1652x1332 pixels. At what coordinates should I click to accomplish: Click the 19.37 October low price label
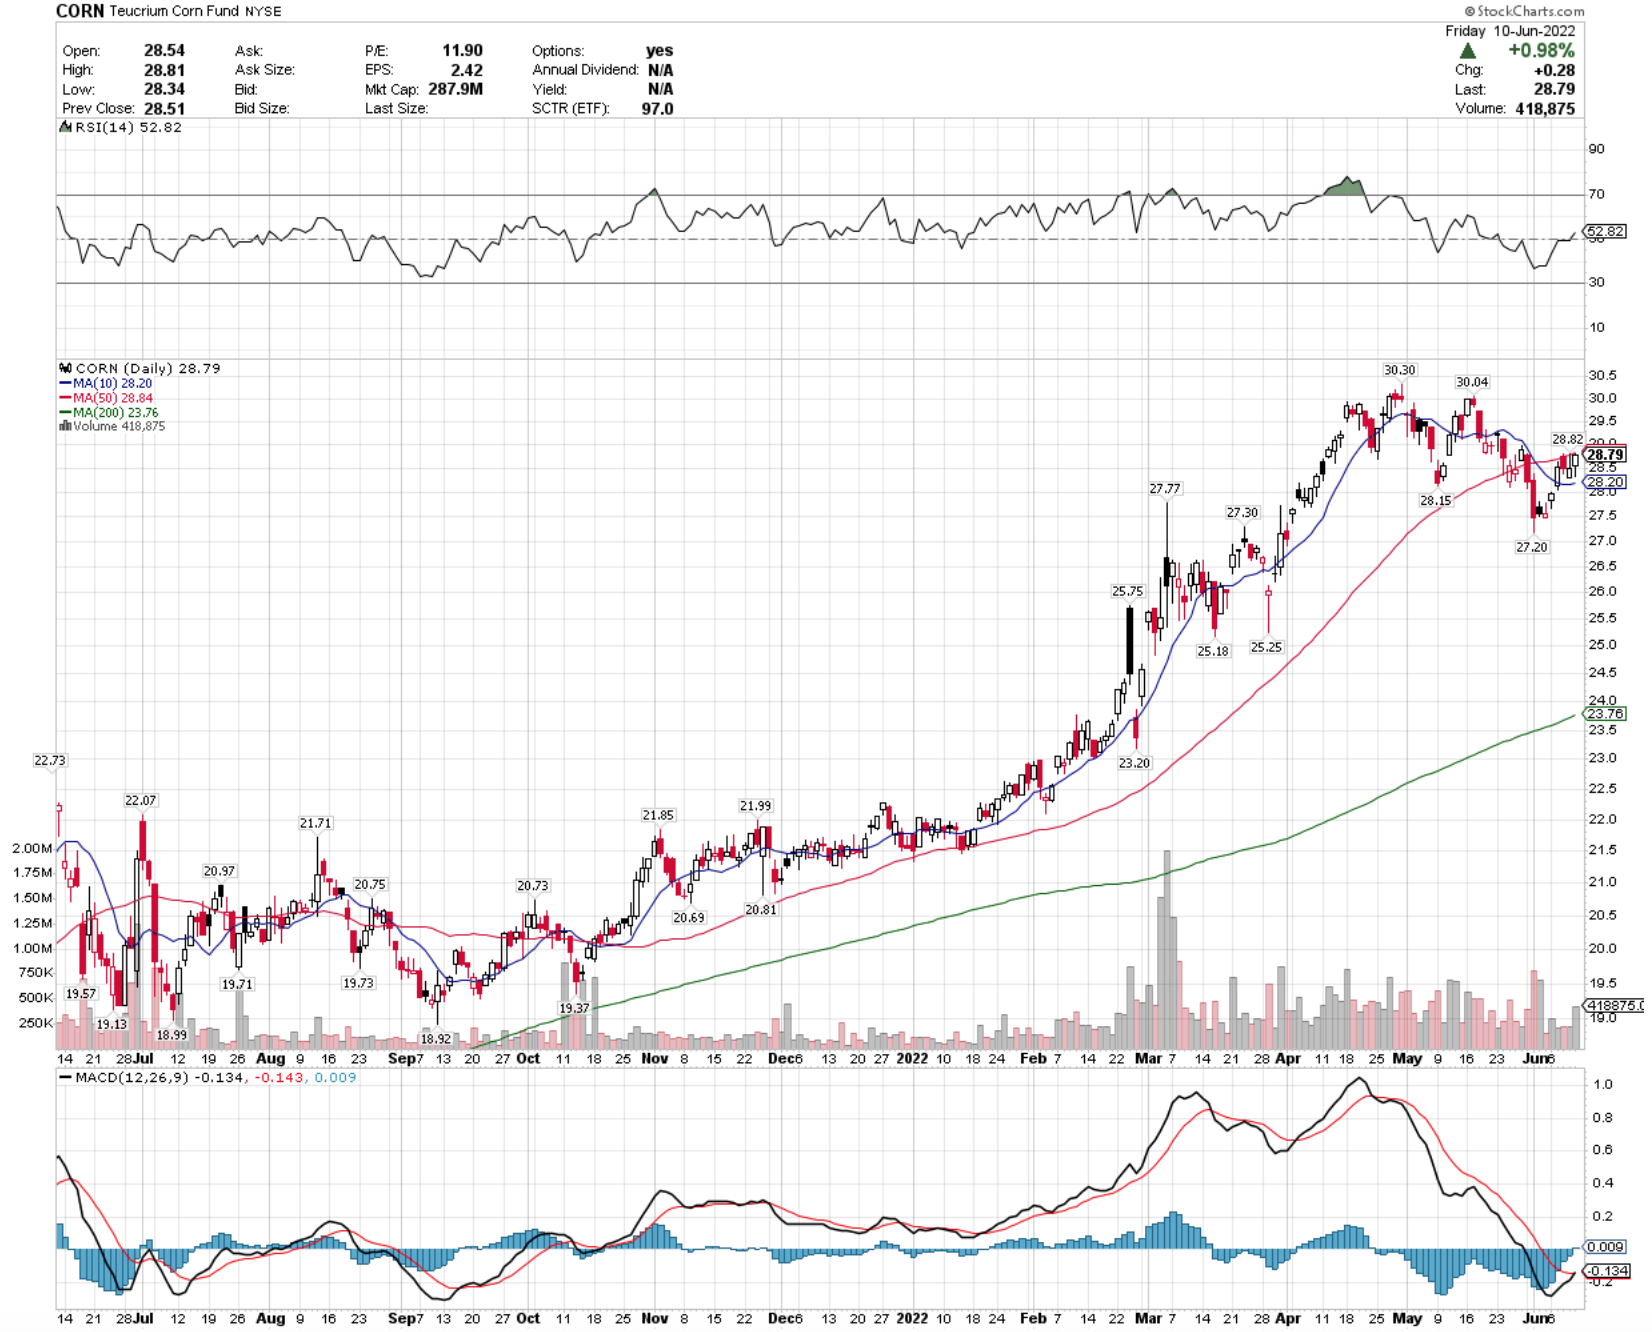(574, 1008)
